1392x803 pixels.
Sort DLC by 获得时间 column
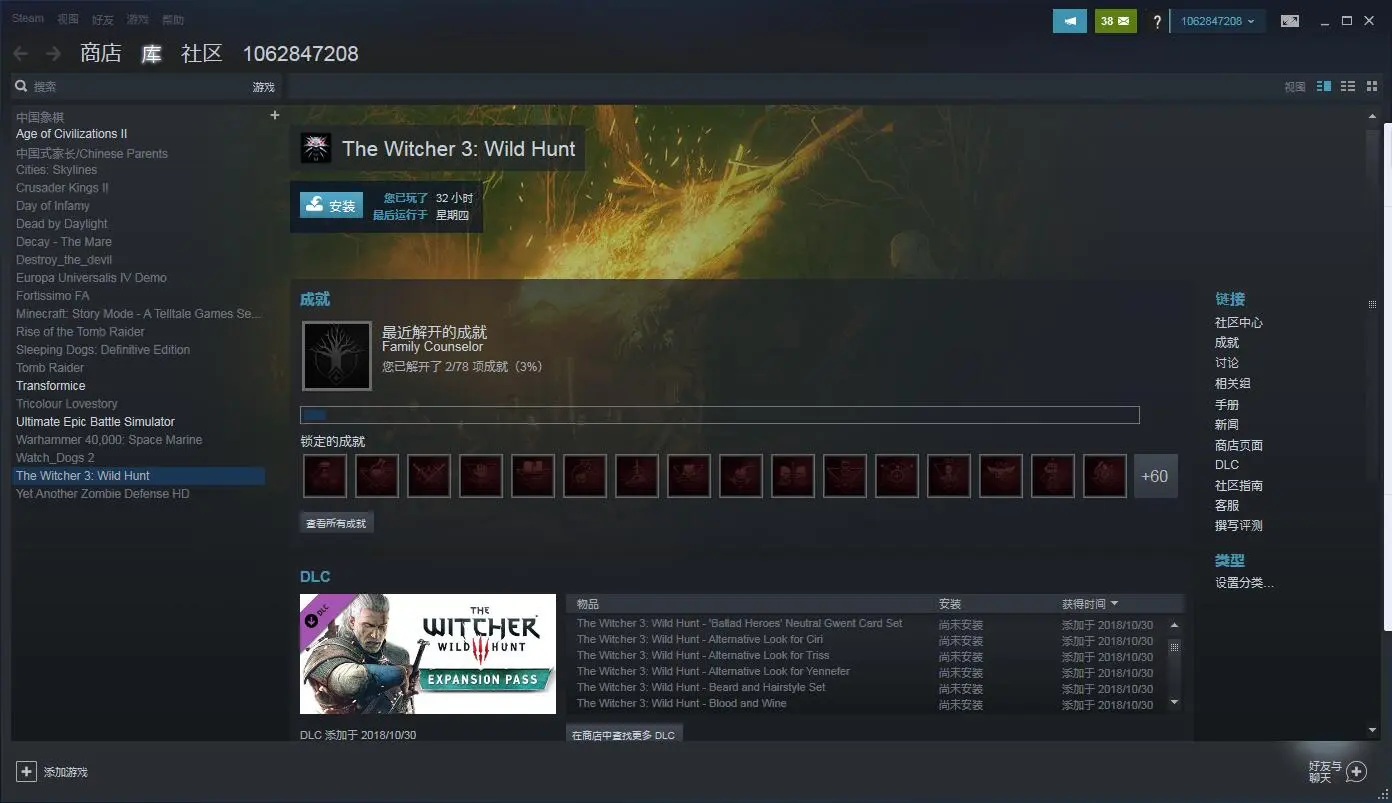1090,604
